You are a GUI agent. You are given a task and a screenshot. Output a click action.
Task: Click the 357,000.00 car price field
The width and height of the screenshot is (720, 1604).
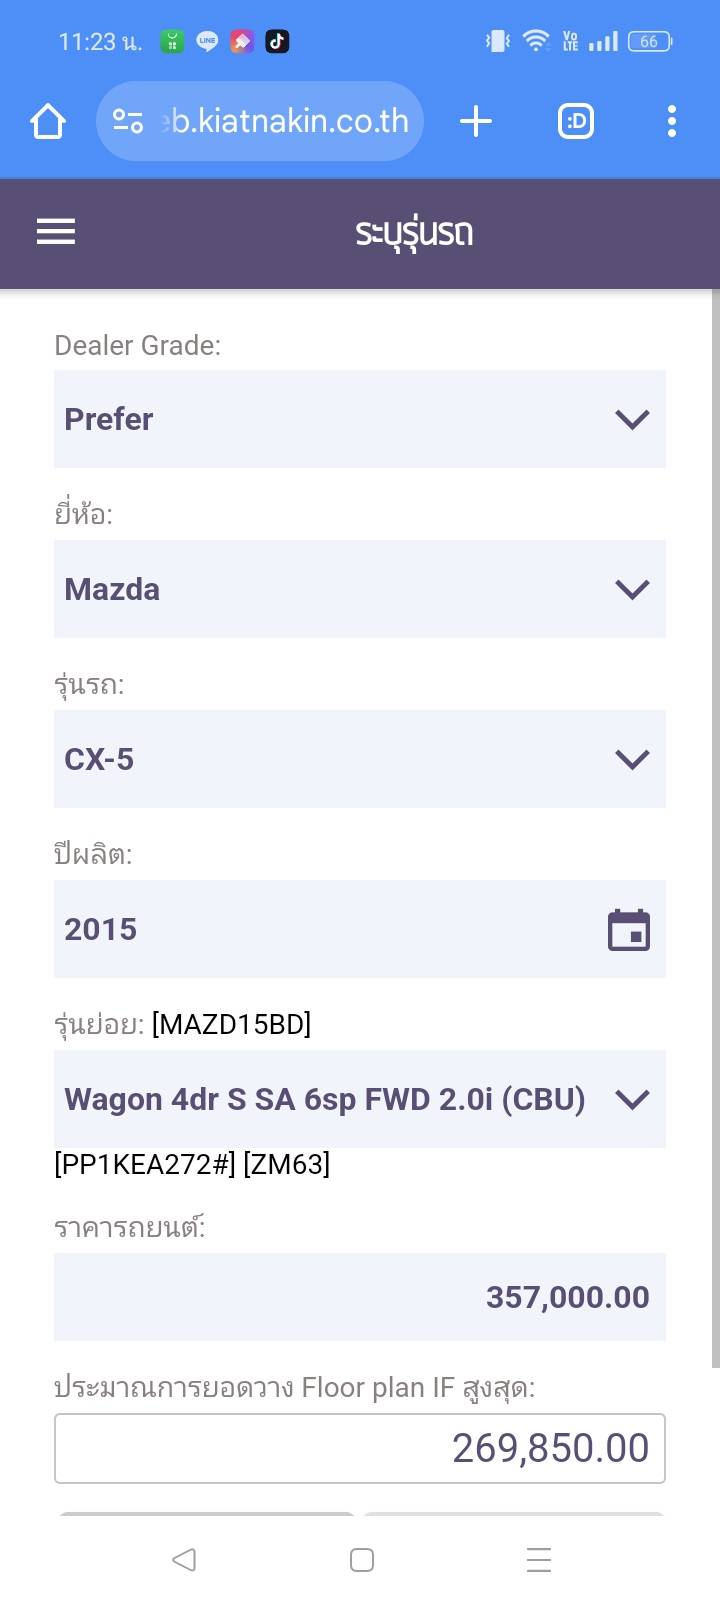360,1297
